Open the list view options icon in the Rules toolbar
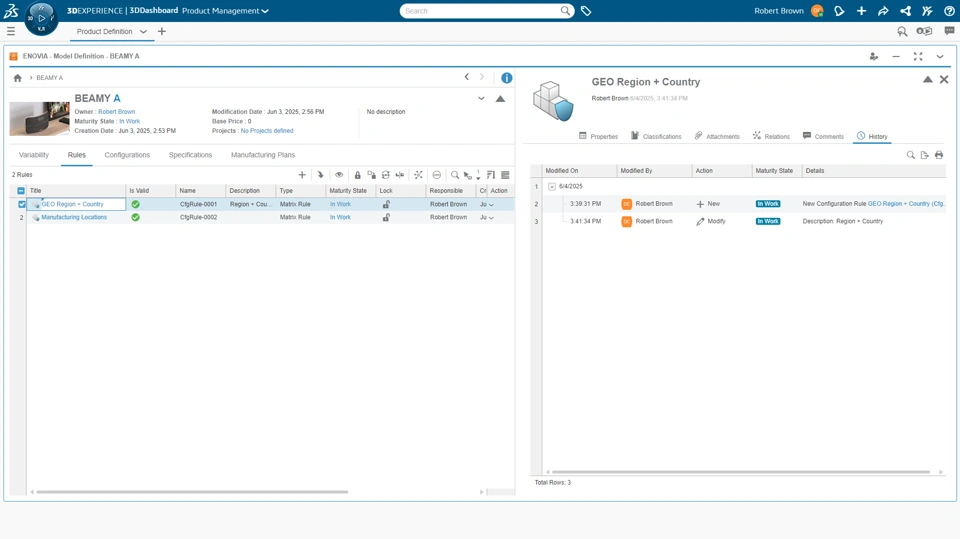 click(505, 175)
